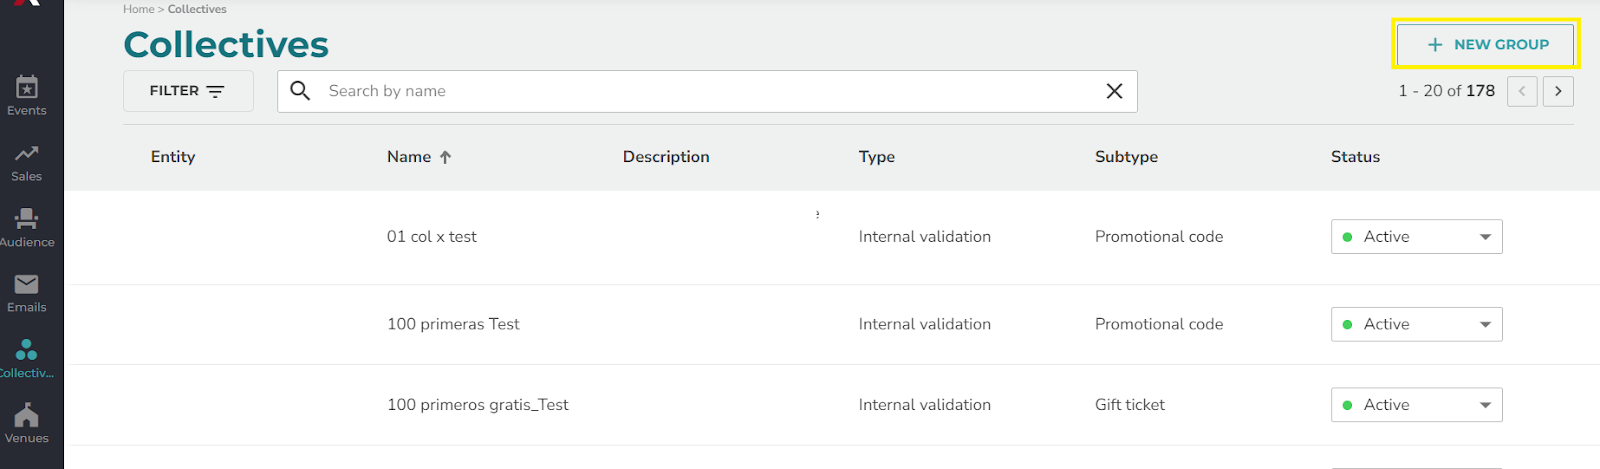1600x469 pixels.
Task: Open the Events section in sidebar
Action: [27, 96]
